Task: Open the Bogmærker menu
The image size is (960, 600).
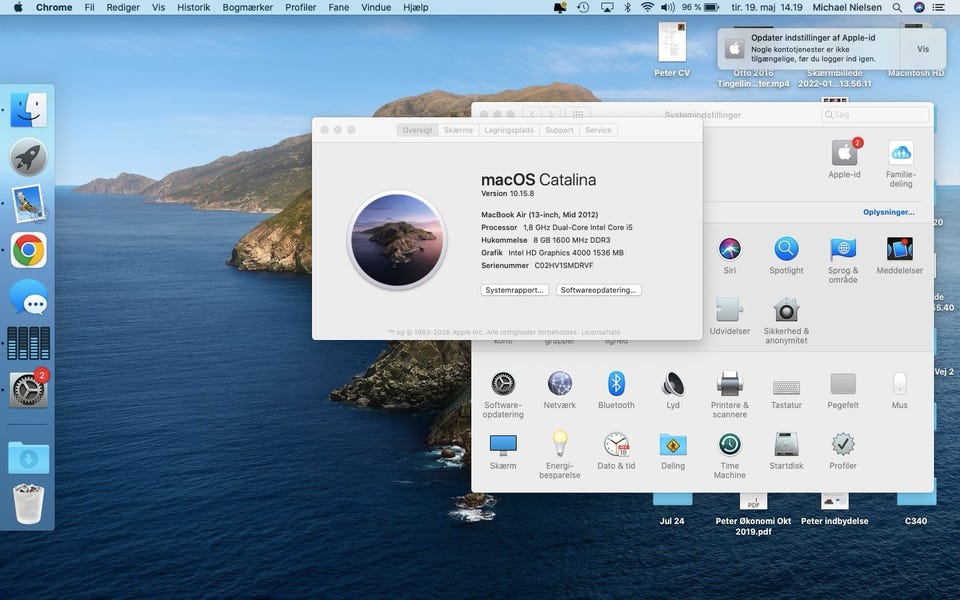Action: (247, 7)
